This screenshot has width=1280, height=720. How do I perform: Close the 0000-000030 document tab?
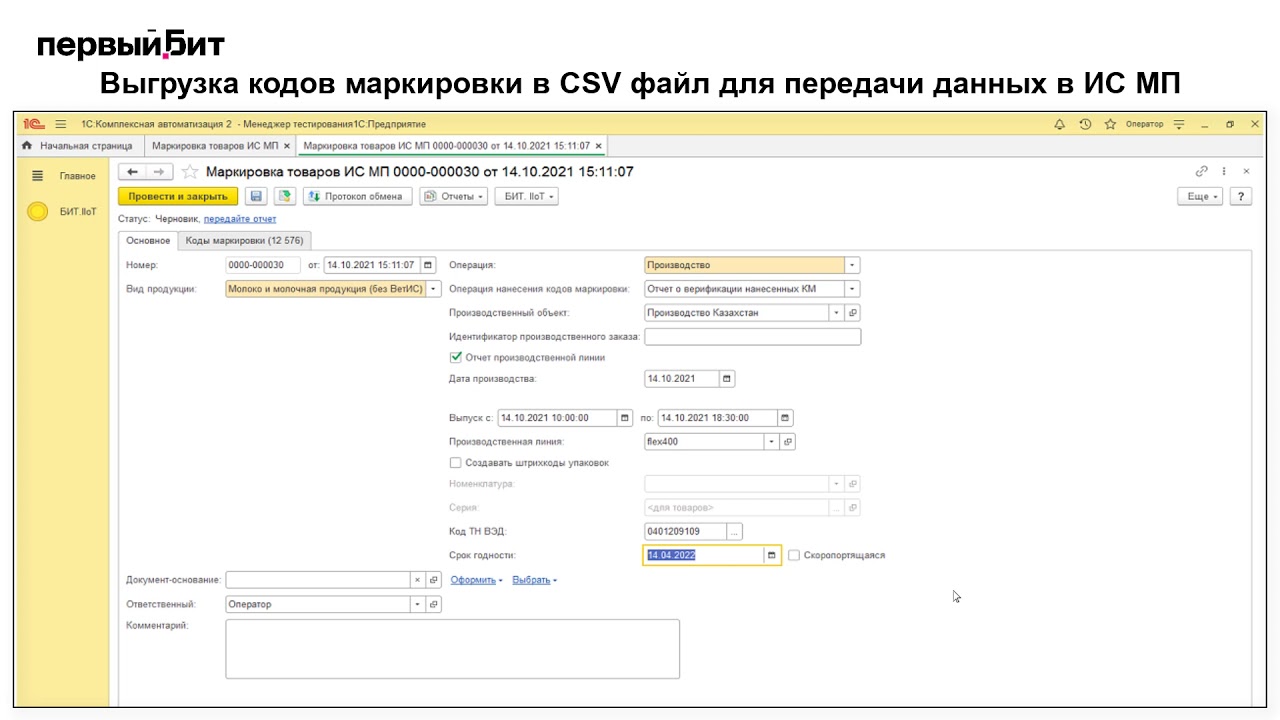pyautogui.click(x=599, y=146)
